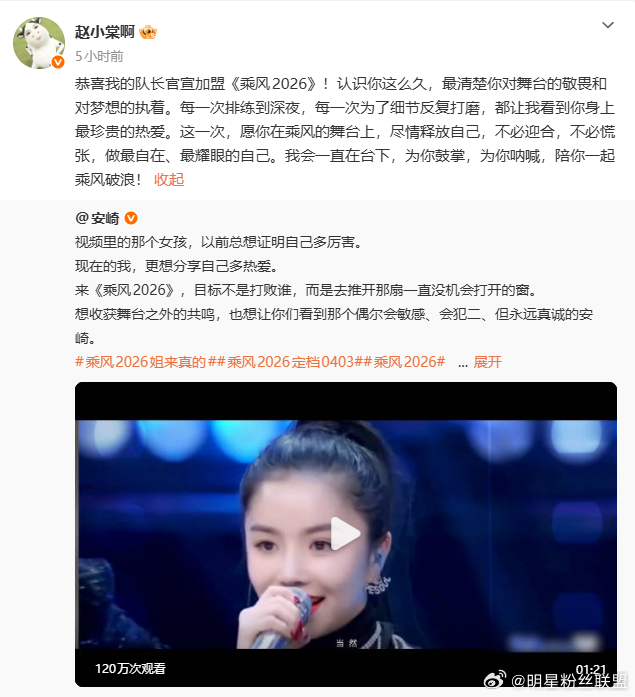
Task: Click the original post body text
Action: (x=345, y=132)
